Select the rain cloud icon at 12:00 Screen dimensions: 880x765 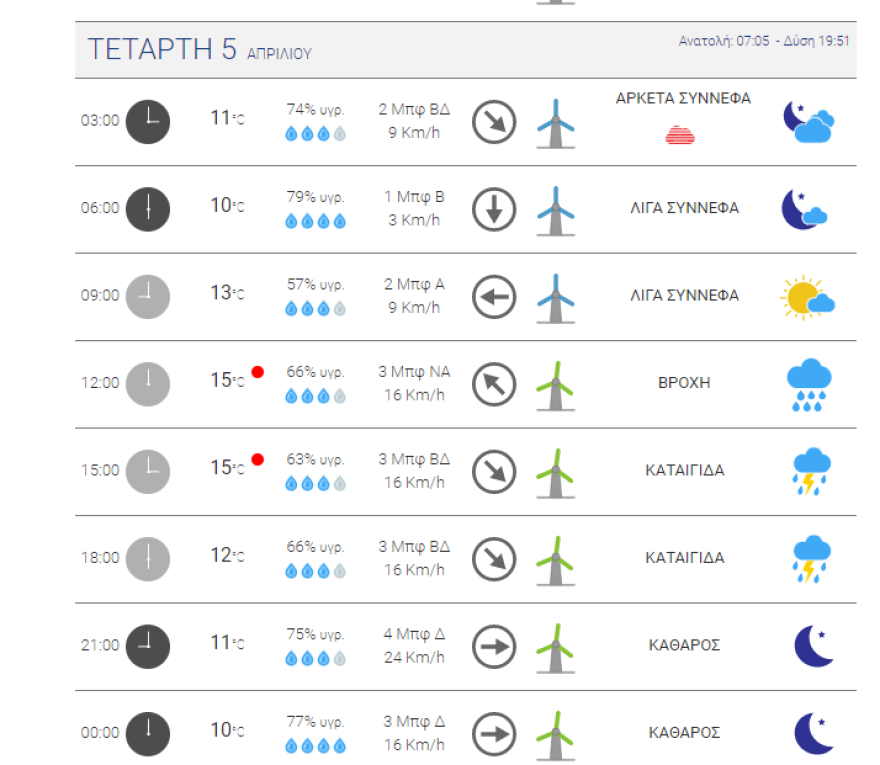[808, 385]
